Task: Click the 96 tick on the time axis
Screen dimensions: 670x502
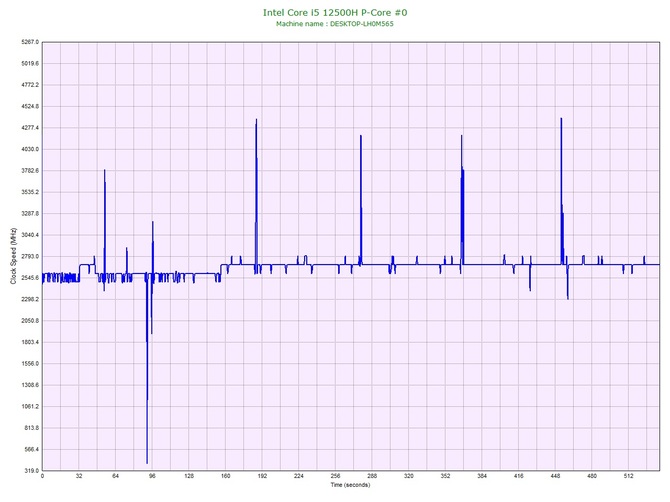Action: (152, 476)
